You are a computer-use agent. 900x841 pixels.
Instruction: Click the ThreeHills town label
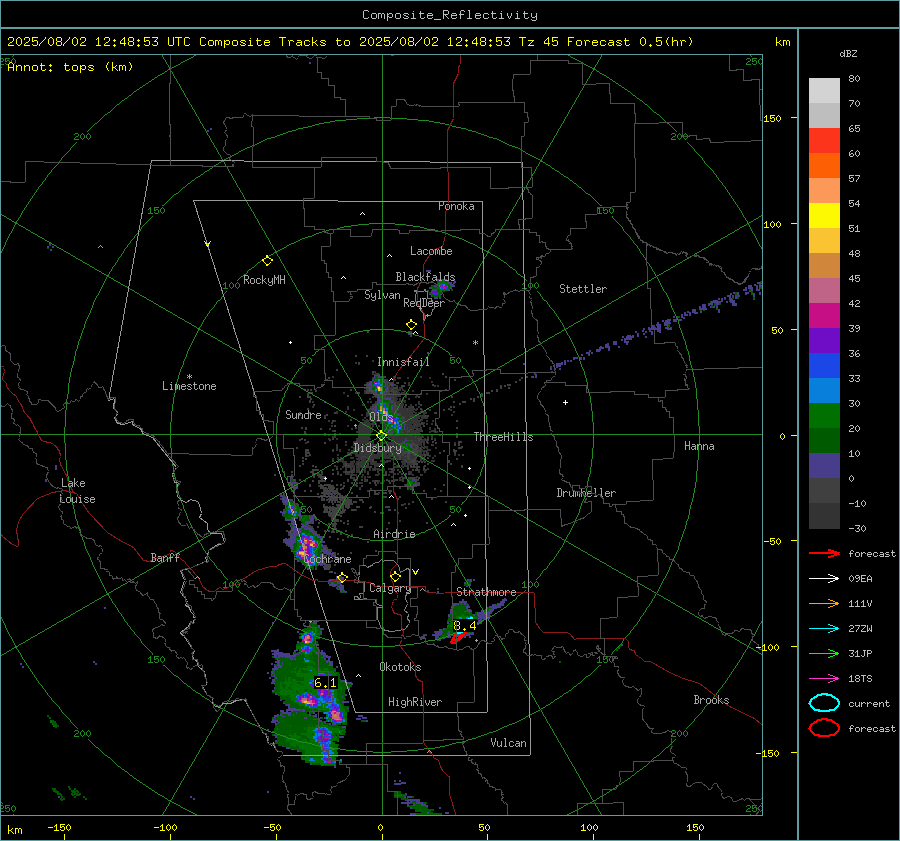pos(503,437)
